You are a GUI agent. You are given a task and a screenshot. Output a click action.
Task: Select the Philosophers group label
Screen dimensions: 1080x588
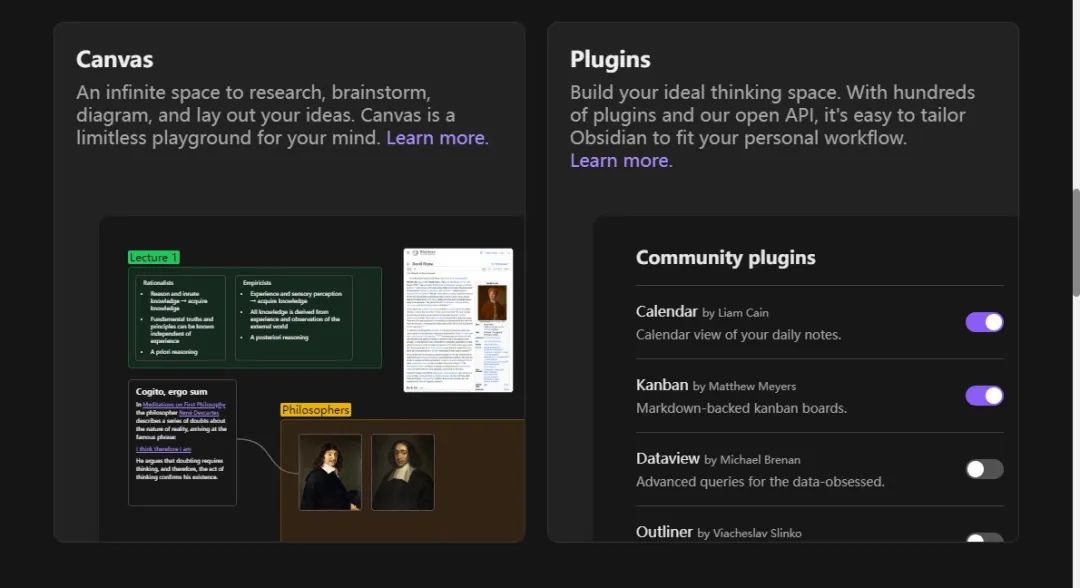coord(315,410)
